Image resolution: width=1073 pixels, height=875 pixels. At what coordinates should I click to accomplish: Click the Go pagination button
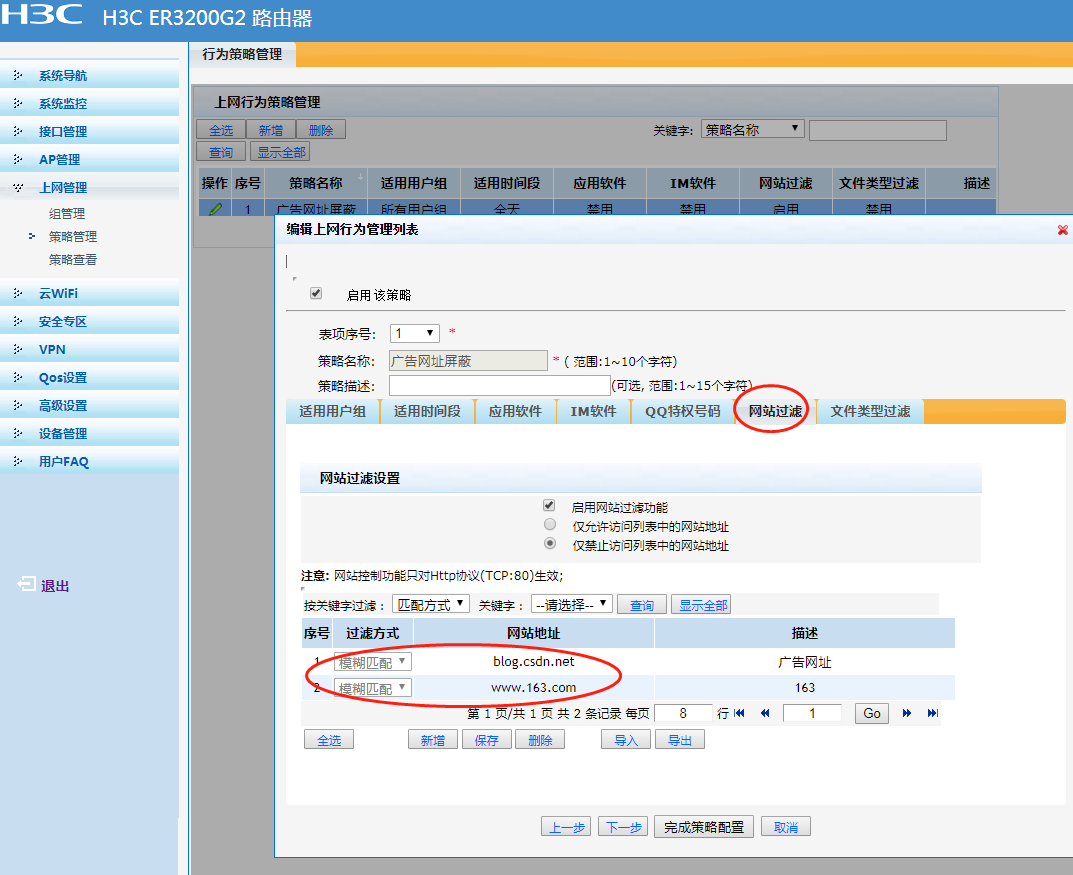872,713
